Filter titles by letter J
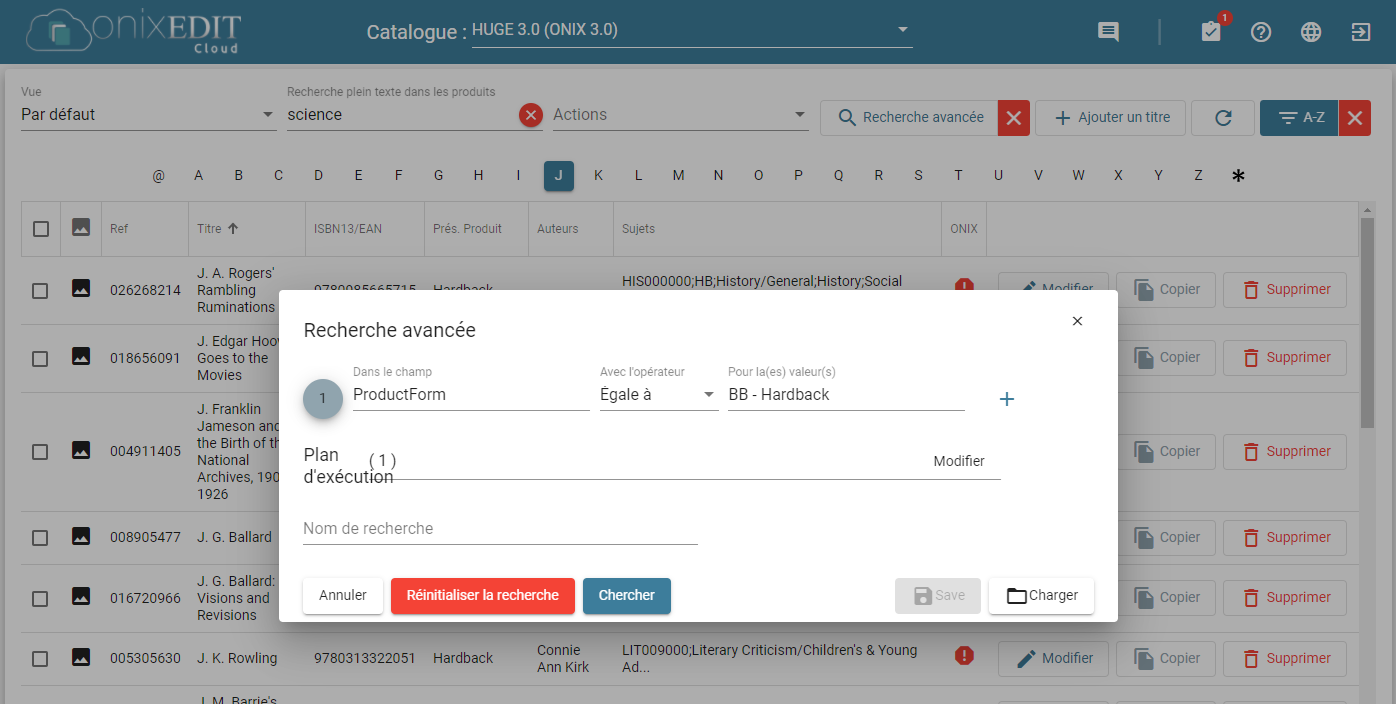The width and height of the screenshot is (1396, 704). point(559,176)
